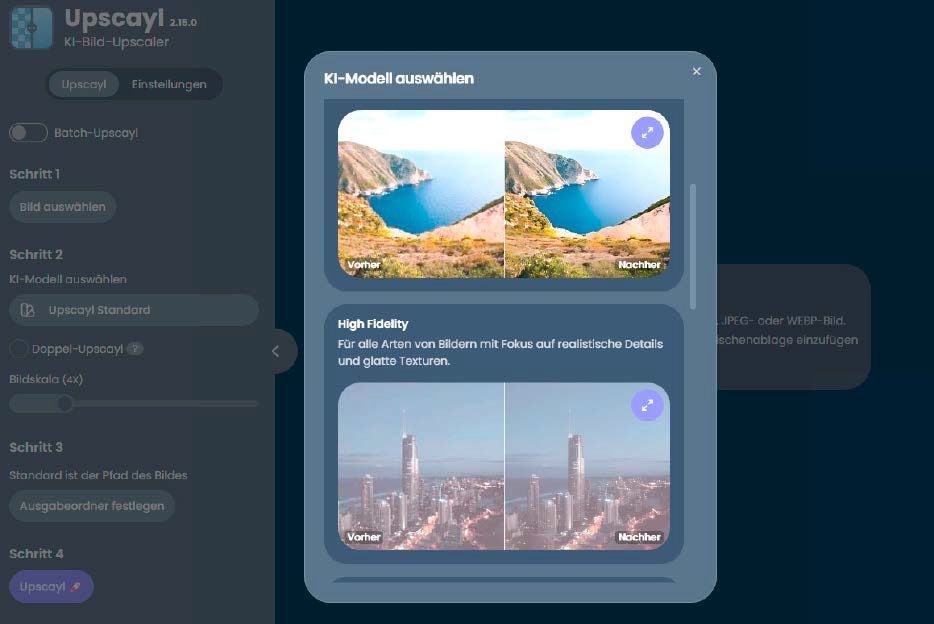Click the Doppel-Upscayl help question mark
934x624 pixels.
(x=135, y=349)
